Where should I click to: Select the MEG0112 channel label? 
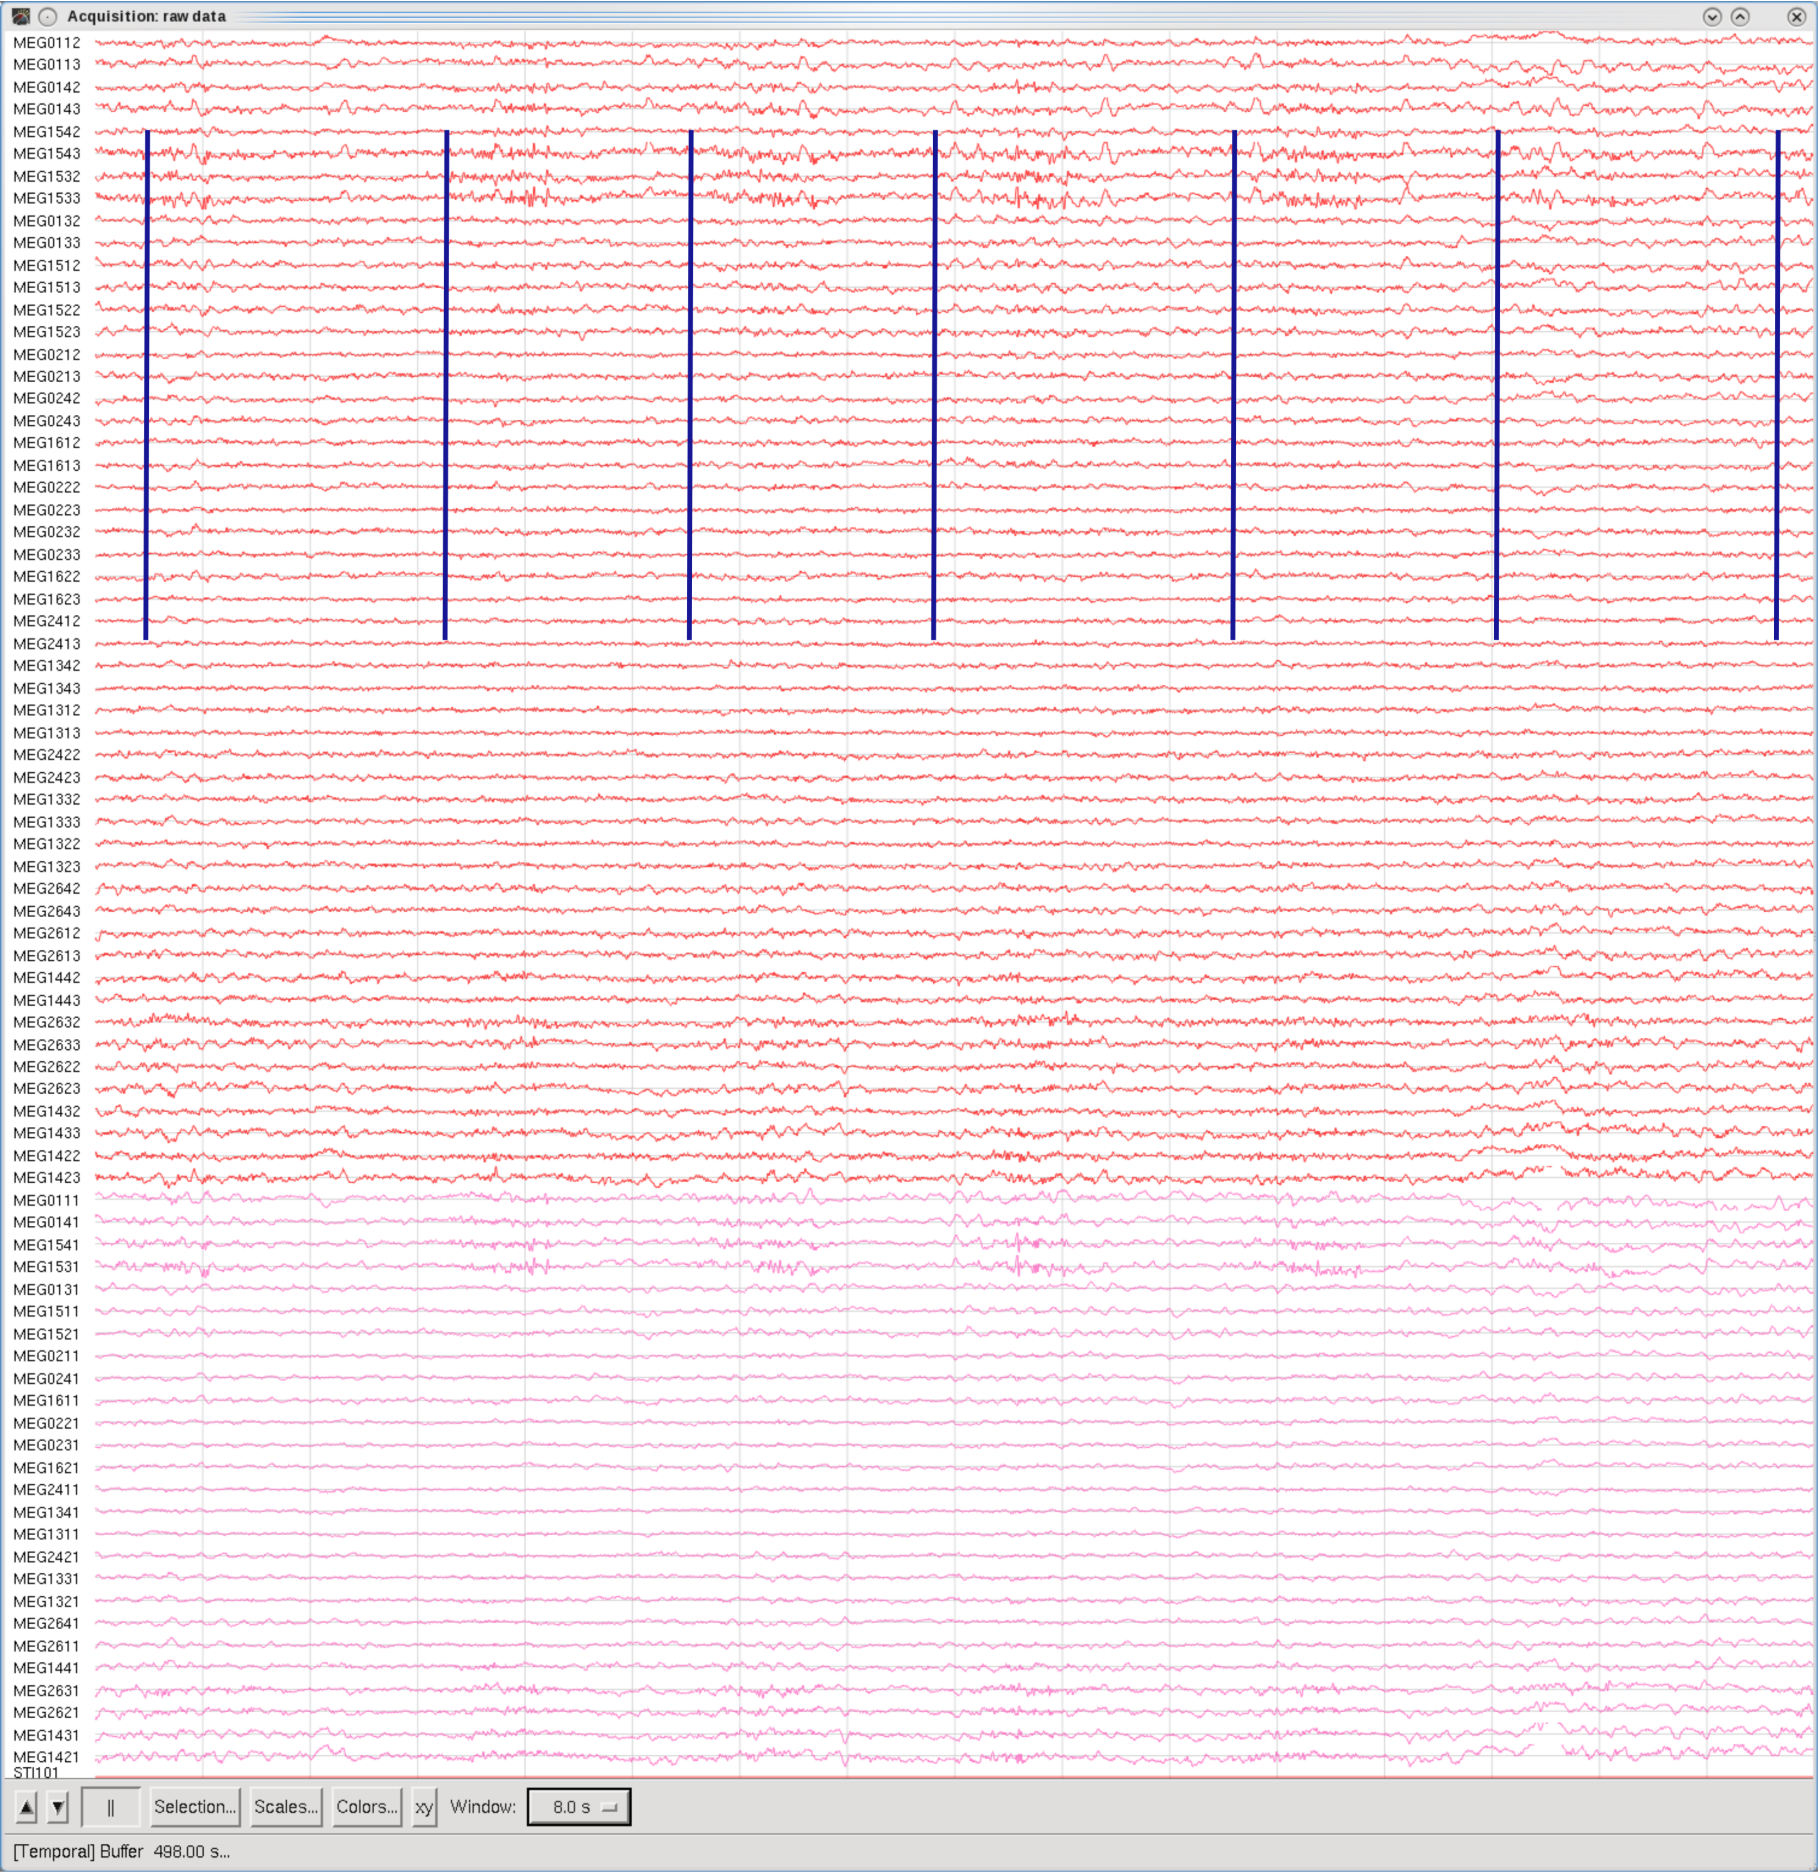coord(46,43)
